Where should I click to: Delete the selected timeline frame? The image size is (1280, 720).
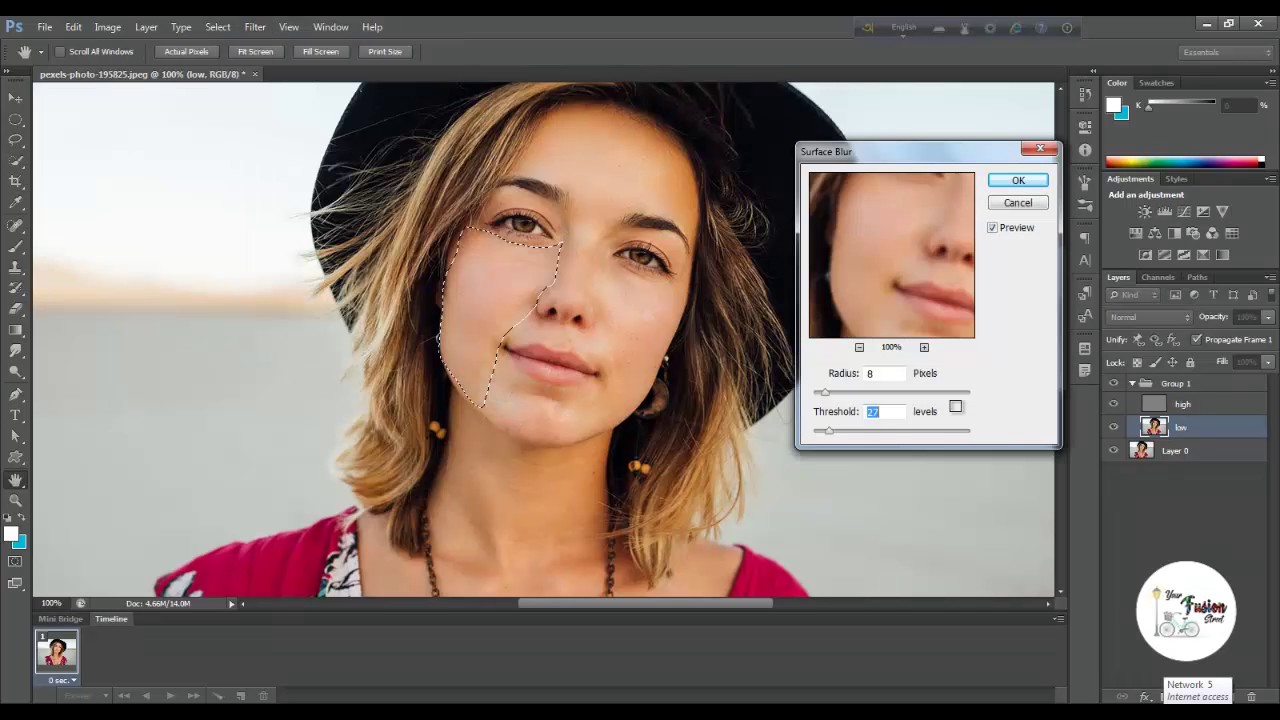coord(264,695)
